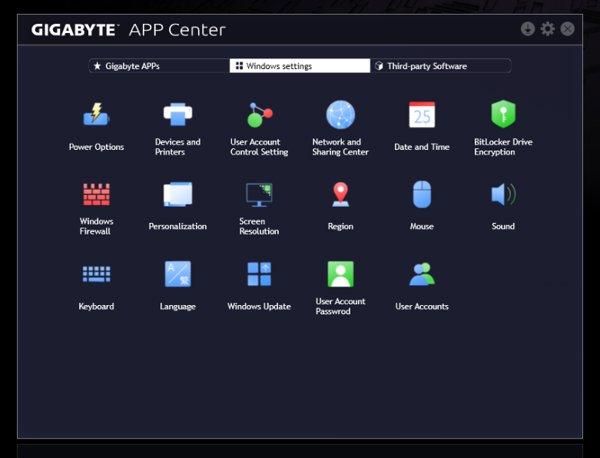
Task: Open Date and Time calendar icon
Action: (422, 114)
